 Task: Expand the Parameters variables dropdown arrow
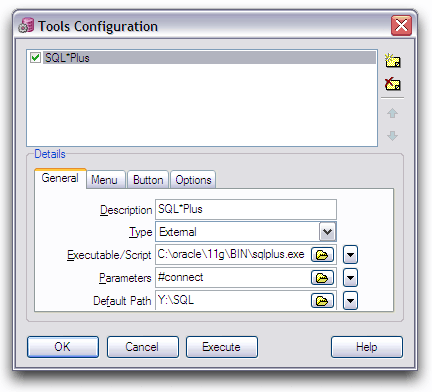(350, 278)
